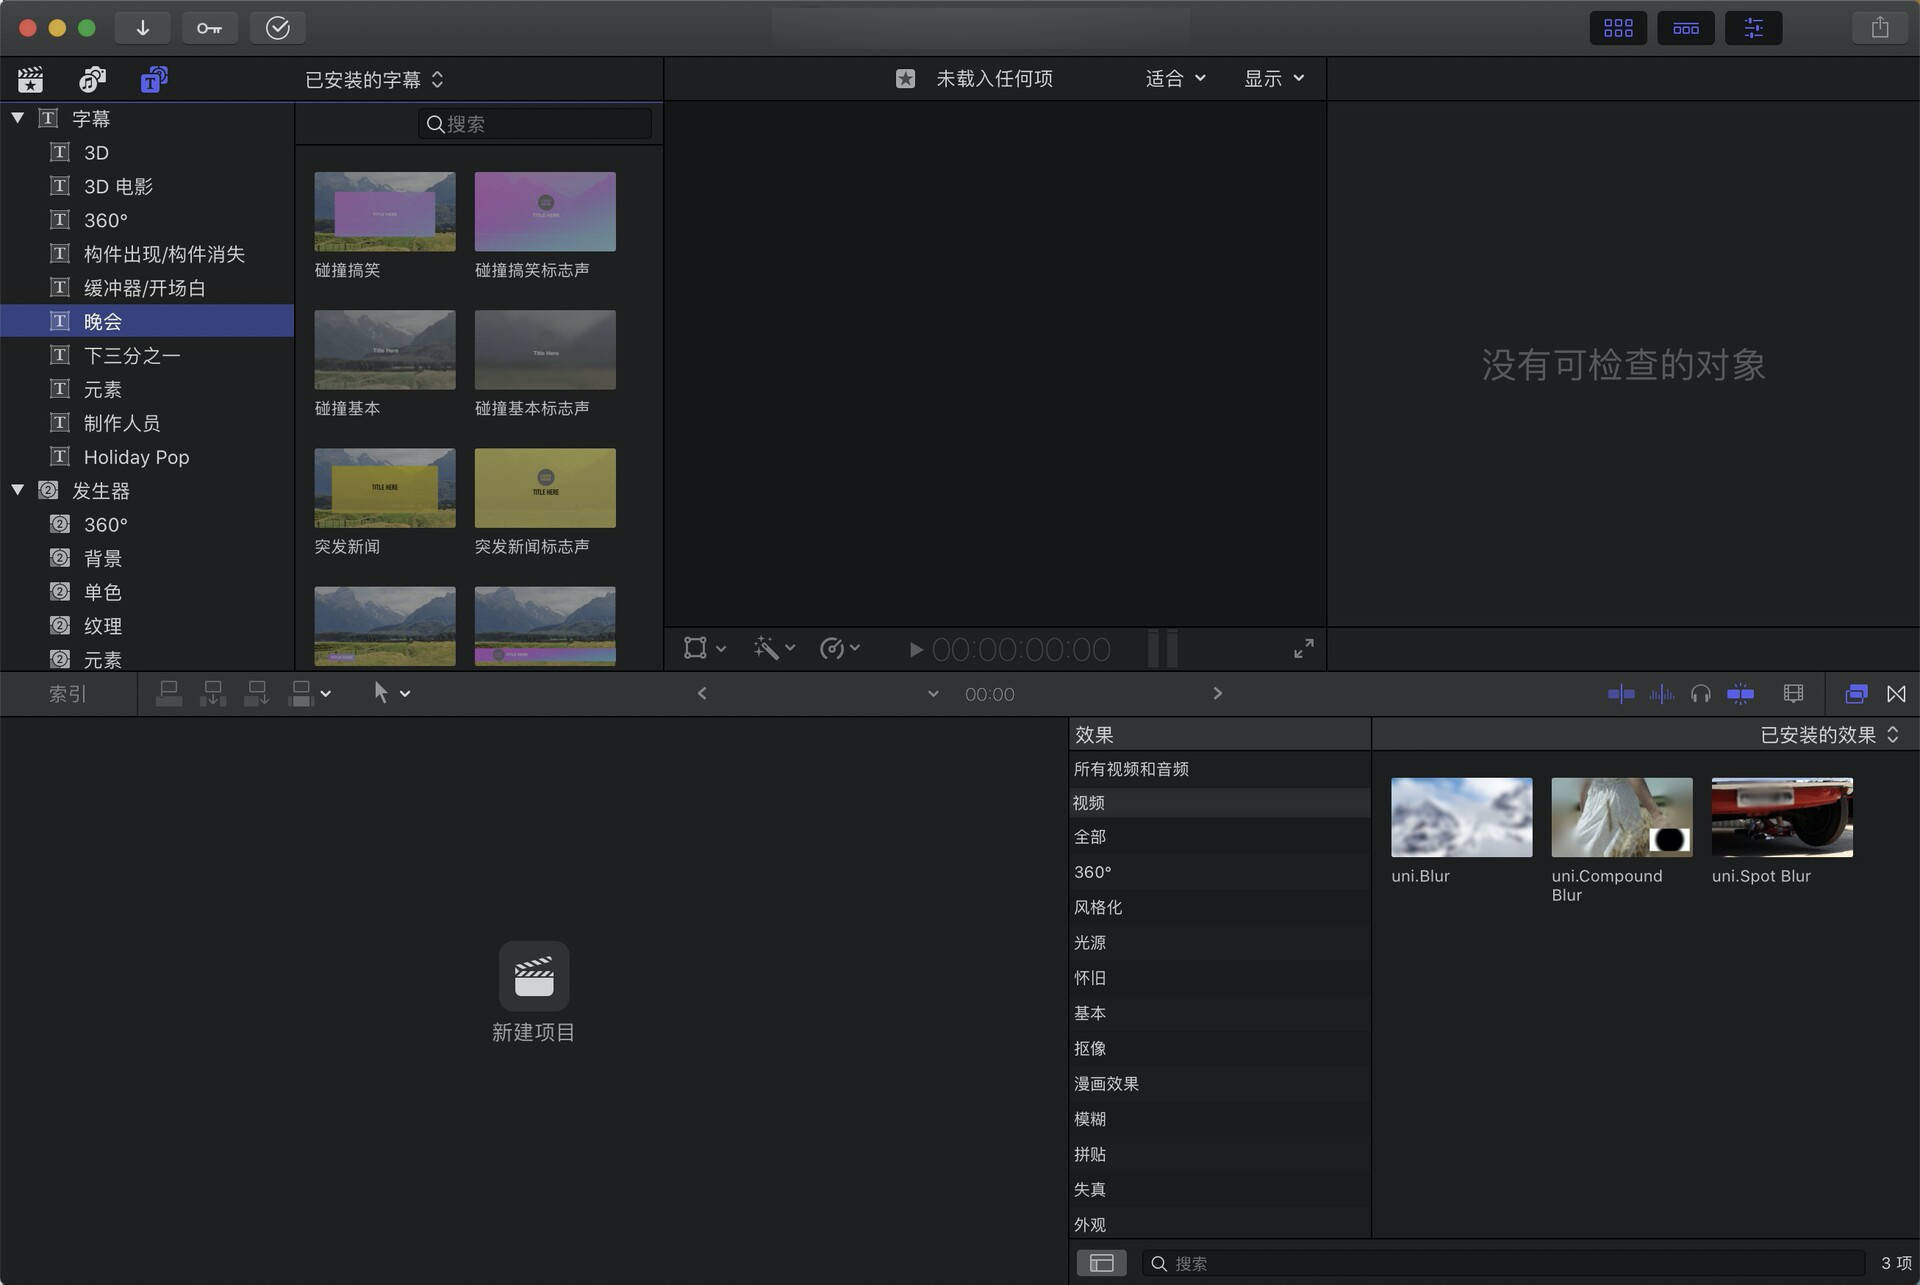The image size is (1920, 1285).
Task: Collapse the 字幕 tree group
Action: pos(18,118)
